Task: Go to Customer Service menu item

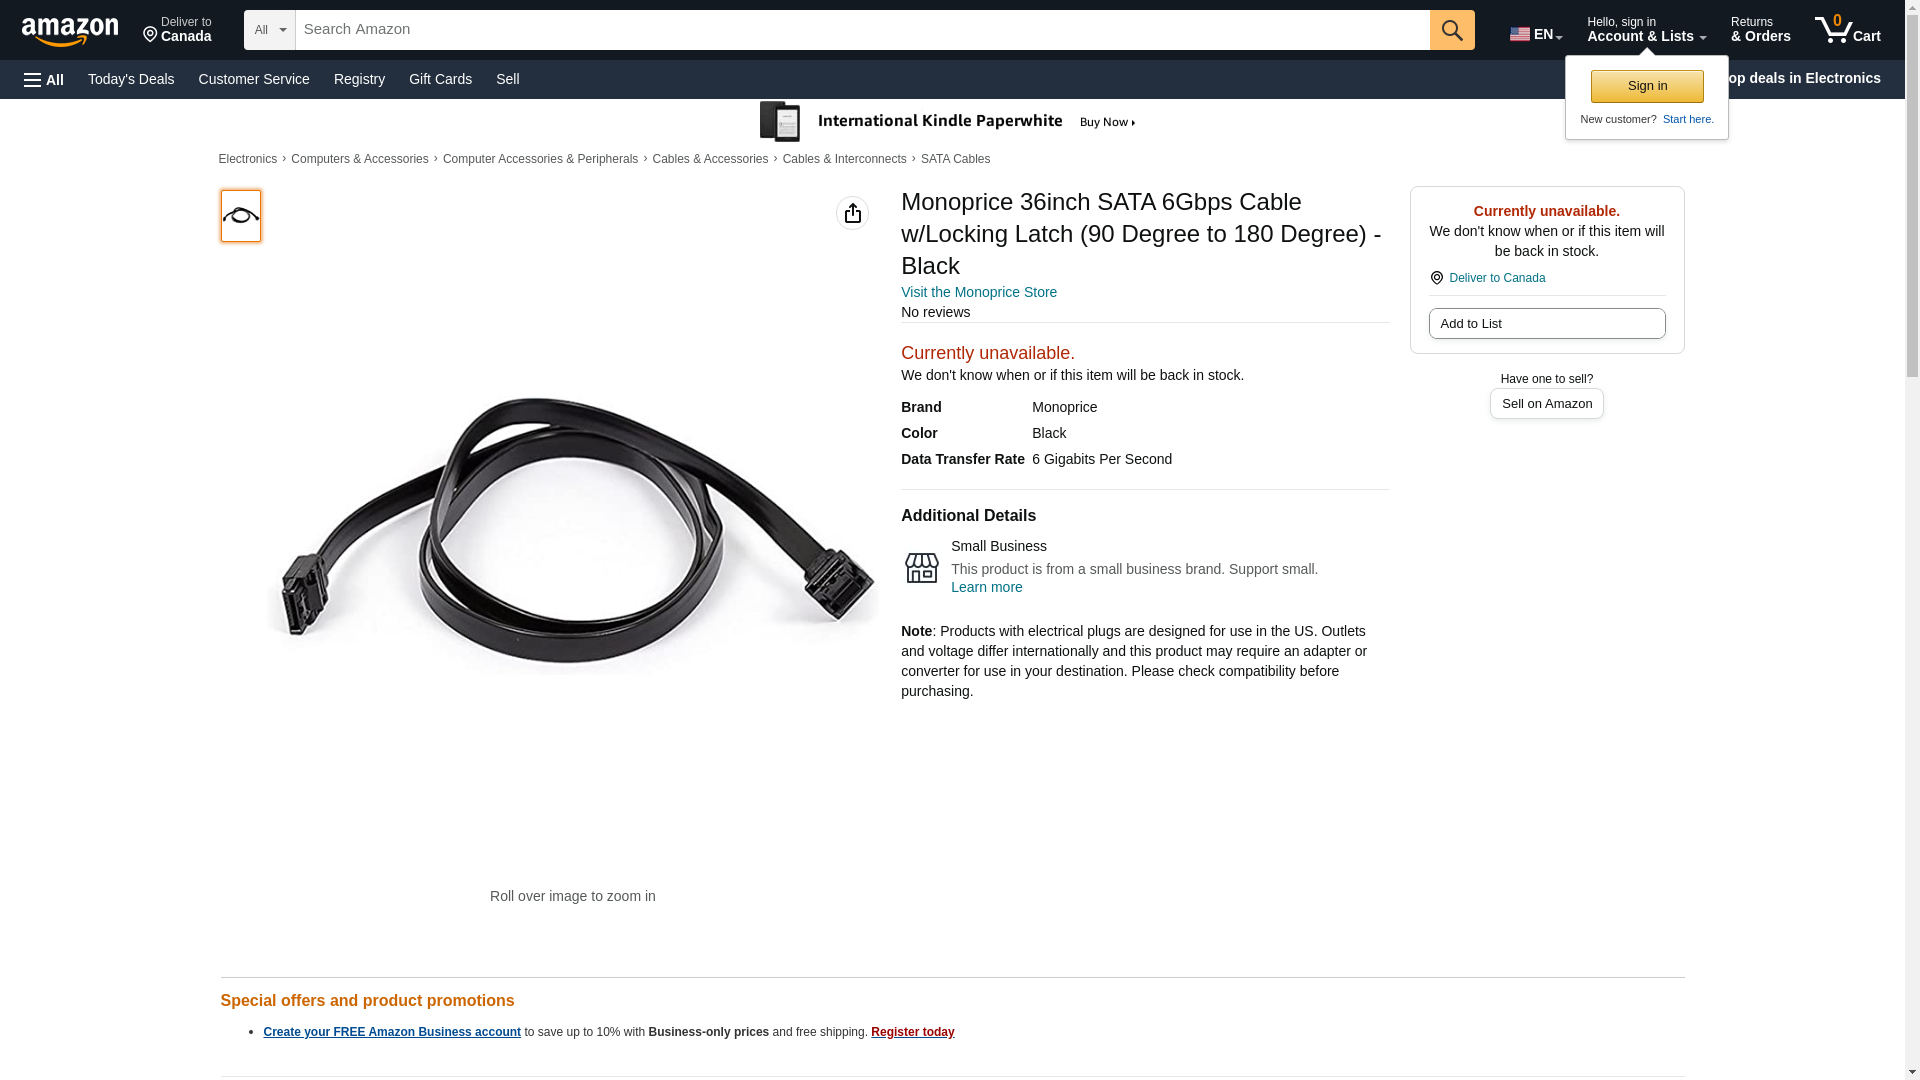Action: (x=254, y=79)
